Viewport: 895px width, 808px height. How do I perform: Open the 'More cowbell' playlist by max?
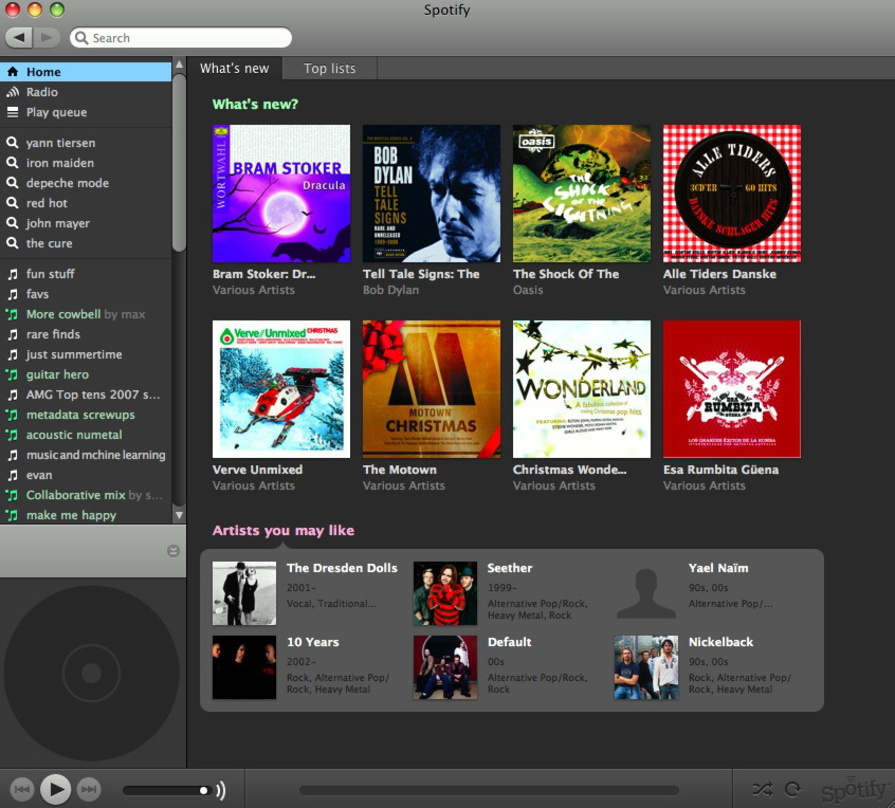[x=86, y=314]
